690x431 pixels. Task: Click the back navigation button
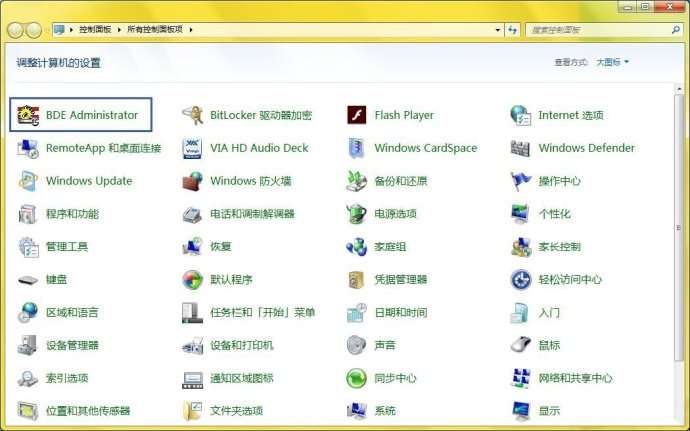click(17, 30)
